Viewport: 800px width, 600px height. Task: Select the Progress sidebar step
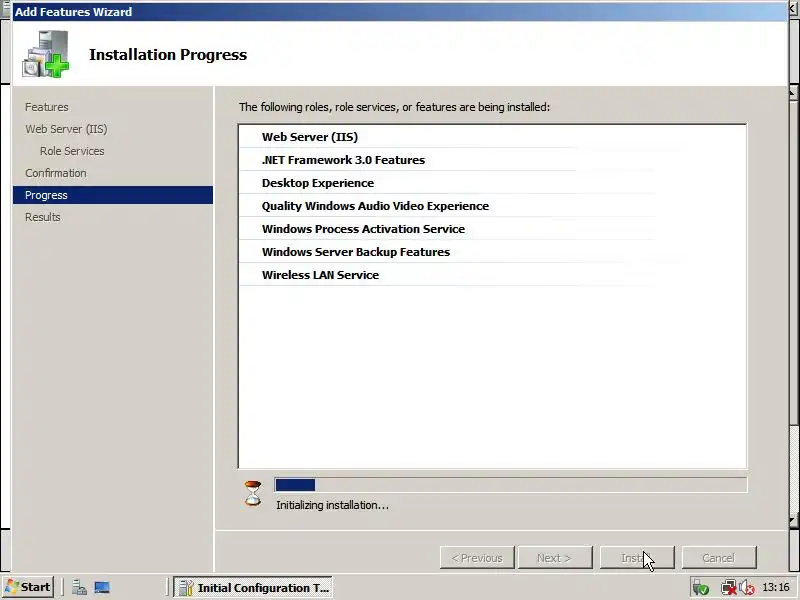[x=113, y=195]
